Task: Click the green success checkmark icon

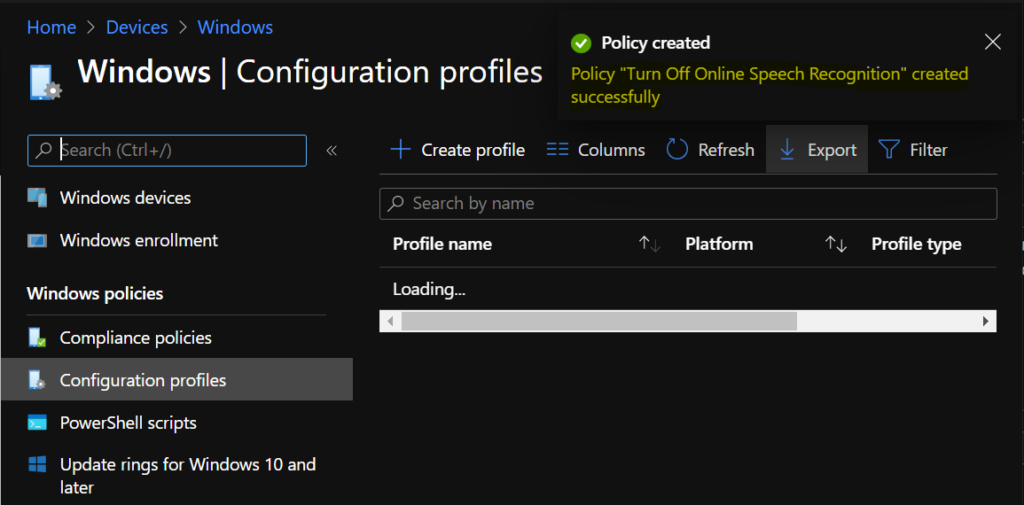Action: (x=581, y=44)
